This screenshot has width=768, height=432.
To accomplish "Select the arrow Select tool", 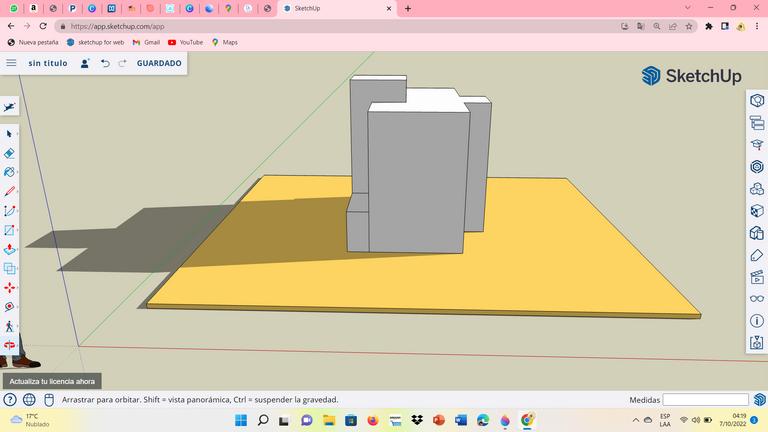I will coord(9,133).
